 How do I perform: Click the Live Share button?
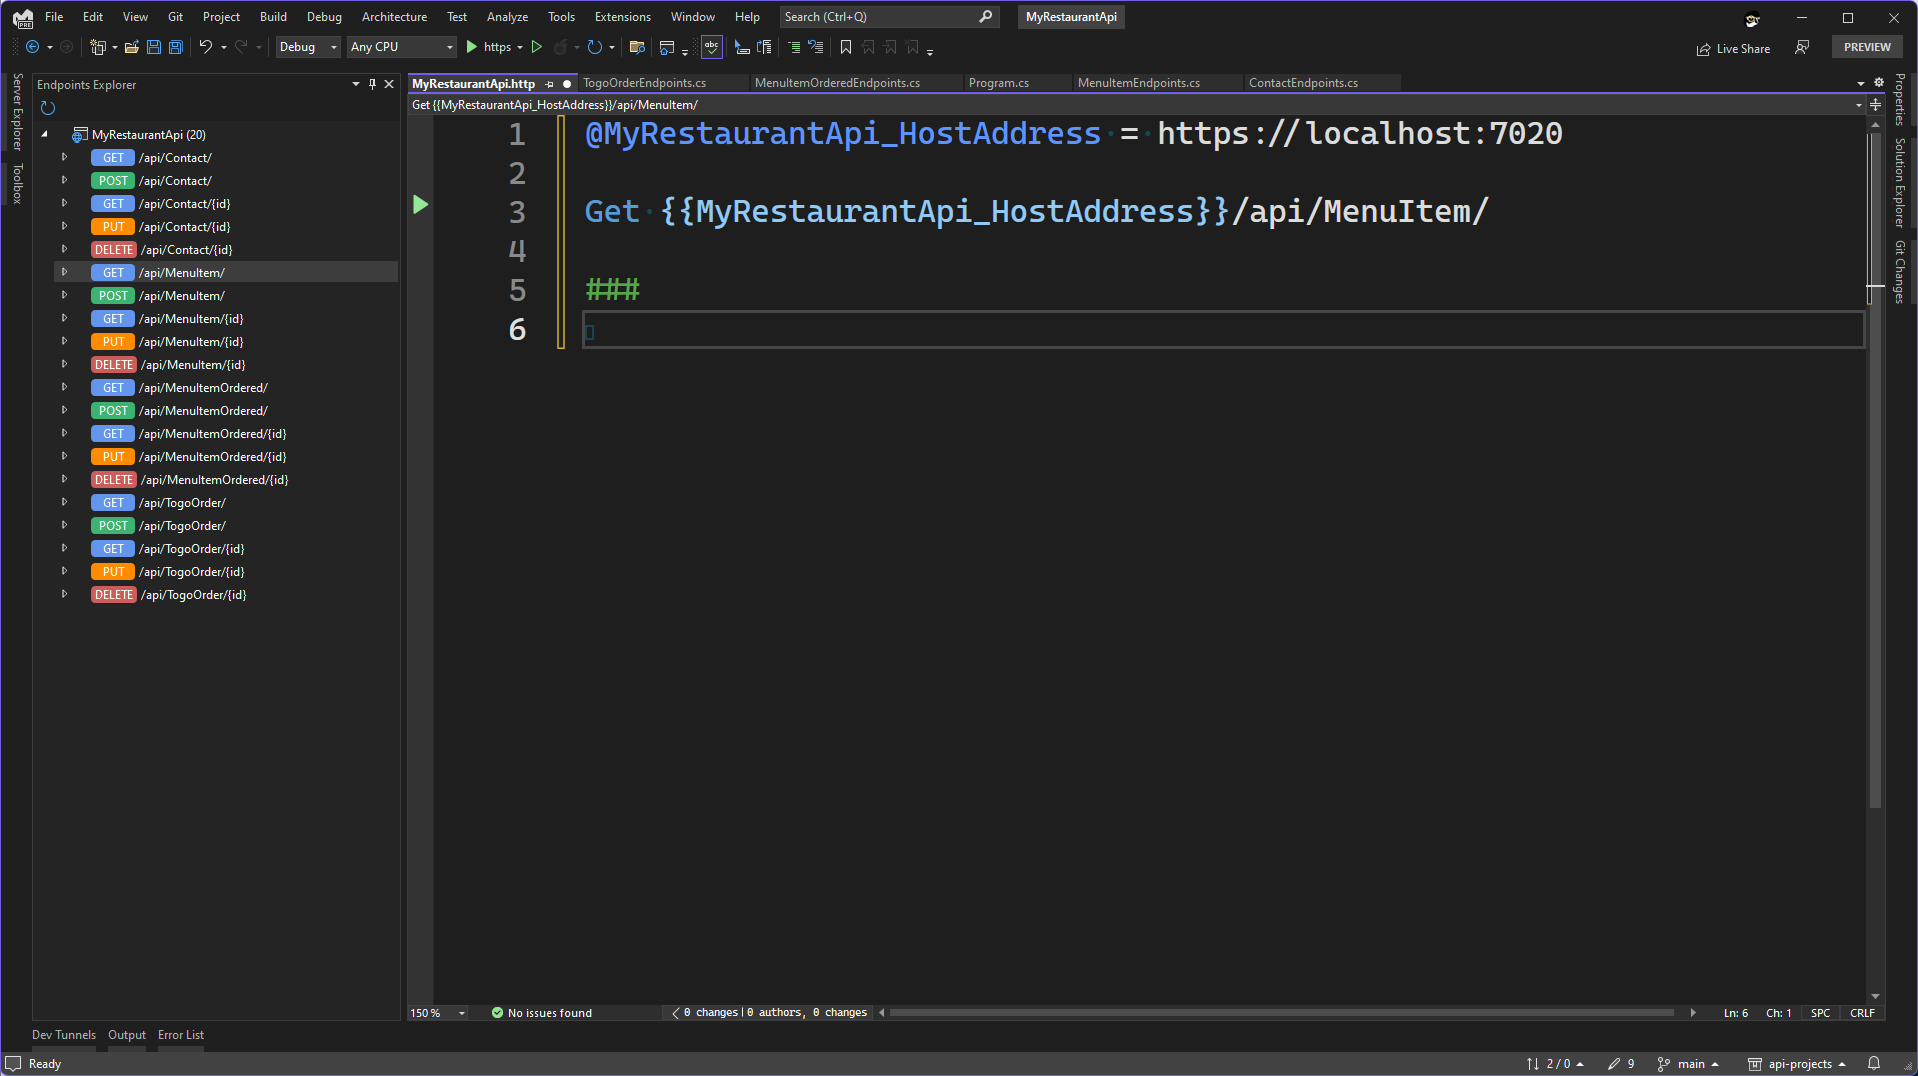(1733, 48)
